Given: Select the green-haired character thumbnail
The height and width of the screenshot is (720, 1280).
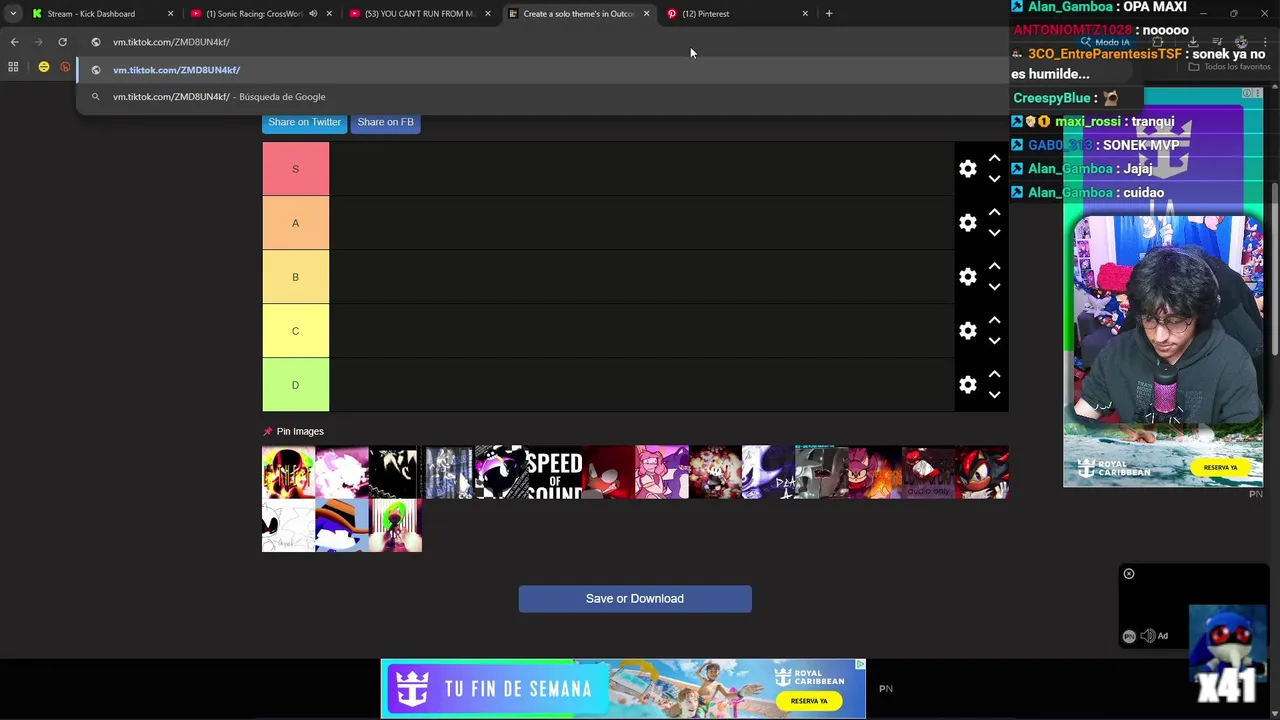Looking at the screenshot, I should coord(395,526).
